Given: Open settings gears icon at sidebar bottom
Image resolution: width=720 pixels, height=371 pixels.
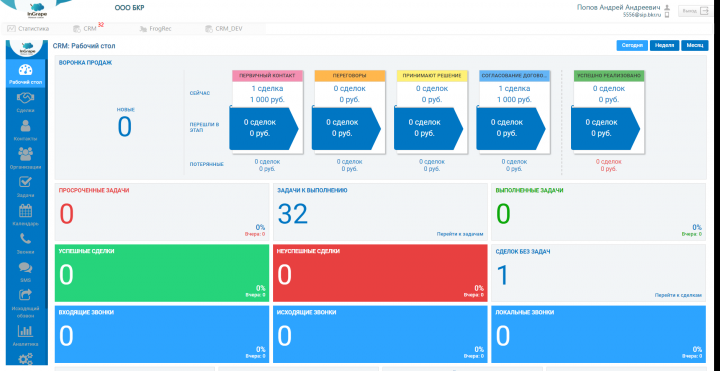Looking at the screenshot, I should [x=25, y=359].
